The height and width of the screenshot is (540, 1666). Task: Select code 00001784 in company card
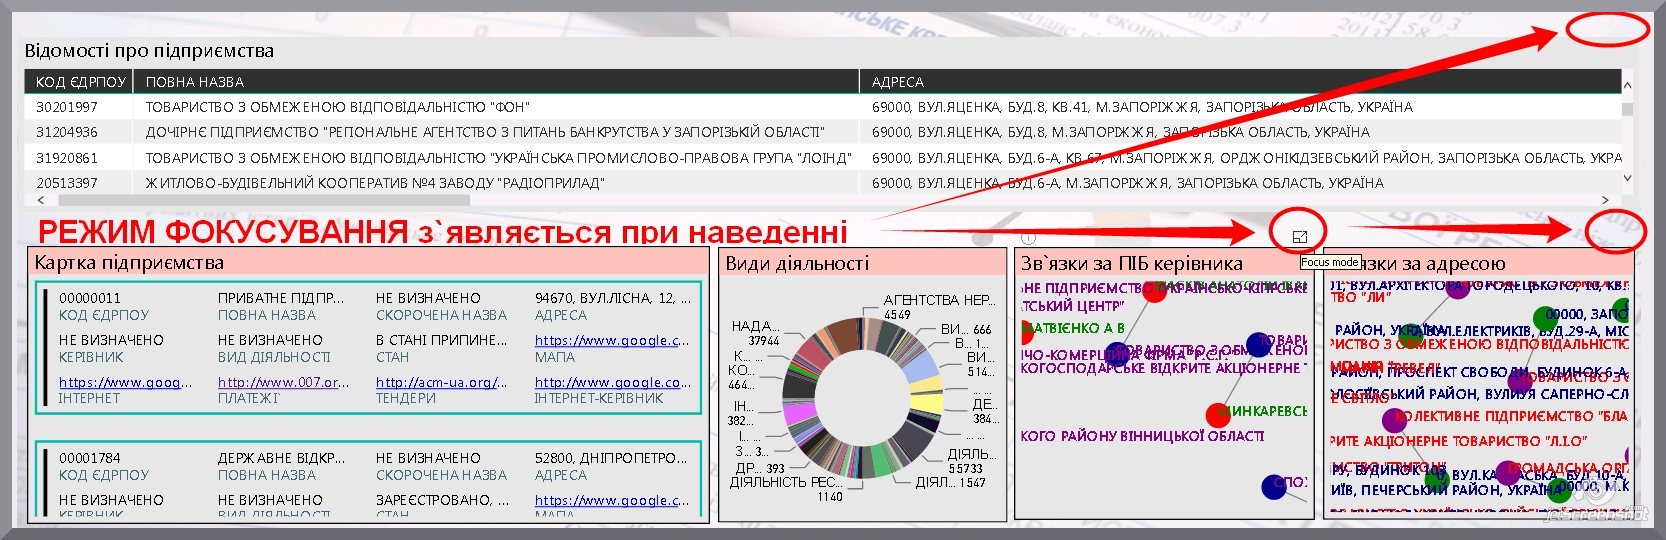click(90, 458)
